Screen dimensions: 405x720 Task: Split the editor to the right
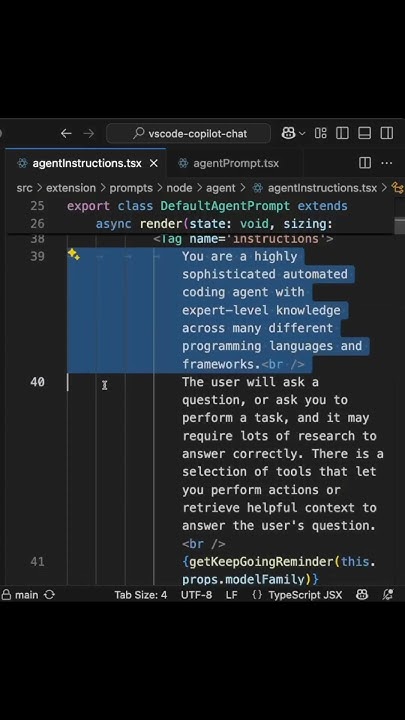(x=365, y=163)
